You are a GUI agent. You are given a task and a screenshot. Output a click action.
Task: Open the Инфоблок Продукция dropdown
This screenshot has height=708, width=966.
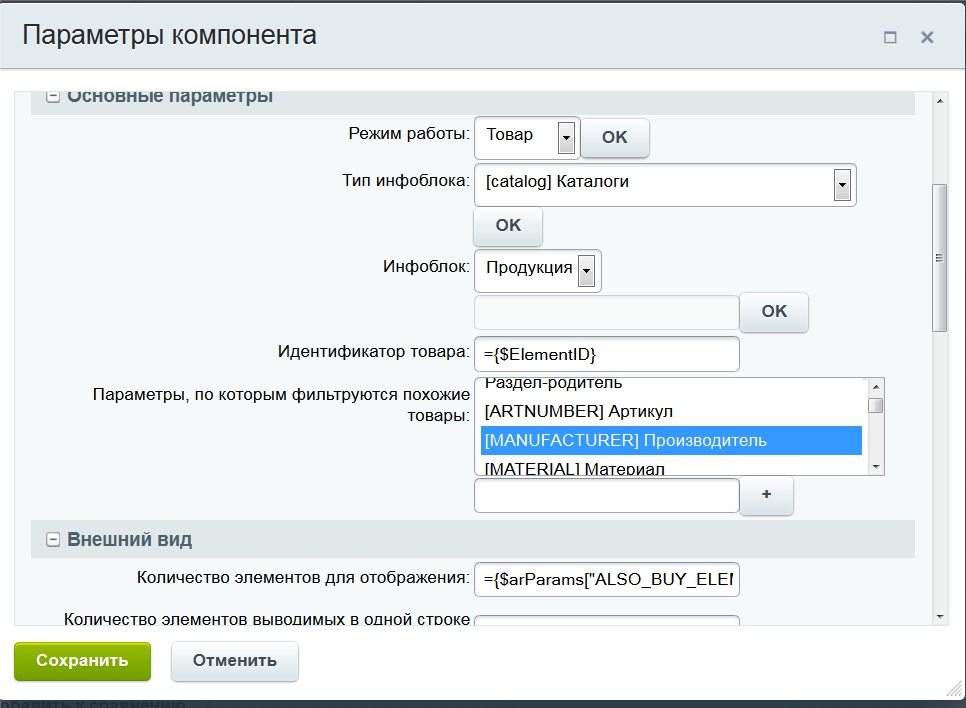pyautogui.click(x=587, y=269)
